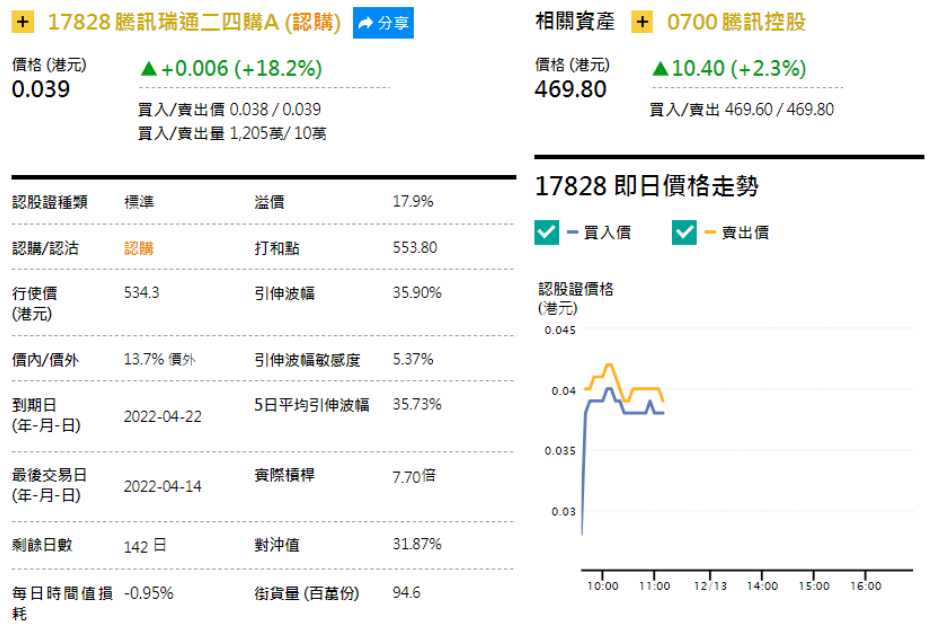Click the 每日時間值損耗 value -0.95%
The width and height of the screenshot is (938, 633).
click(148, 594)
